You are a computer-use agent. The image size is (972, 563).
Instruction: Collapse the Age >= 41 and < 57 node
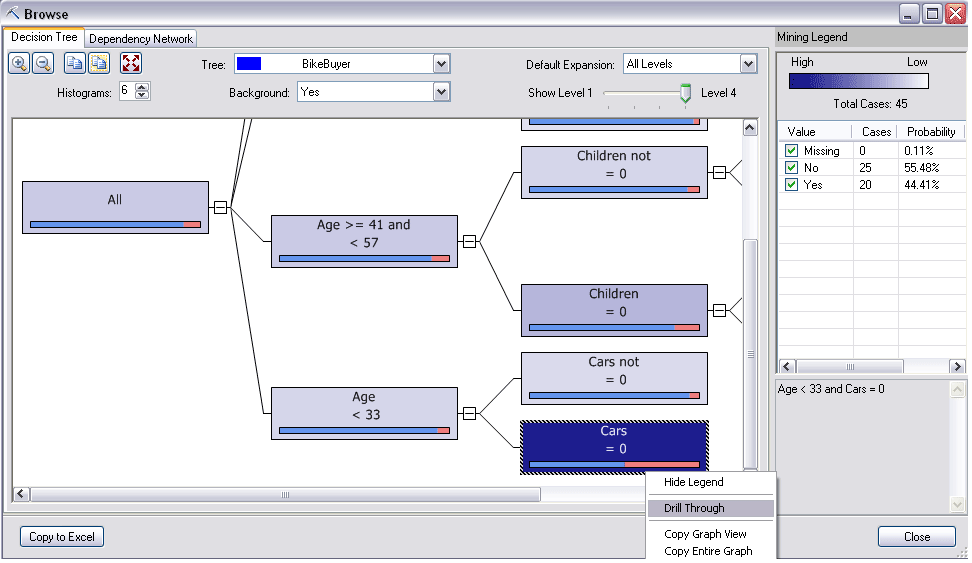point(469,242)
